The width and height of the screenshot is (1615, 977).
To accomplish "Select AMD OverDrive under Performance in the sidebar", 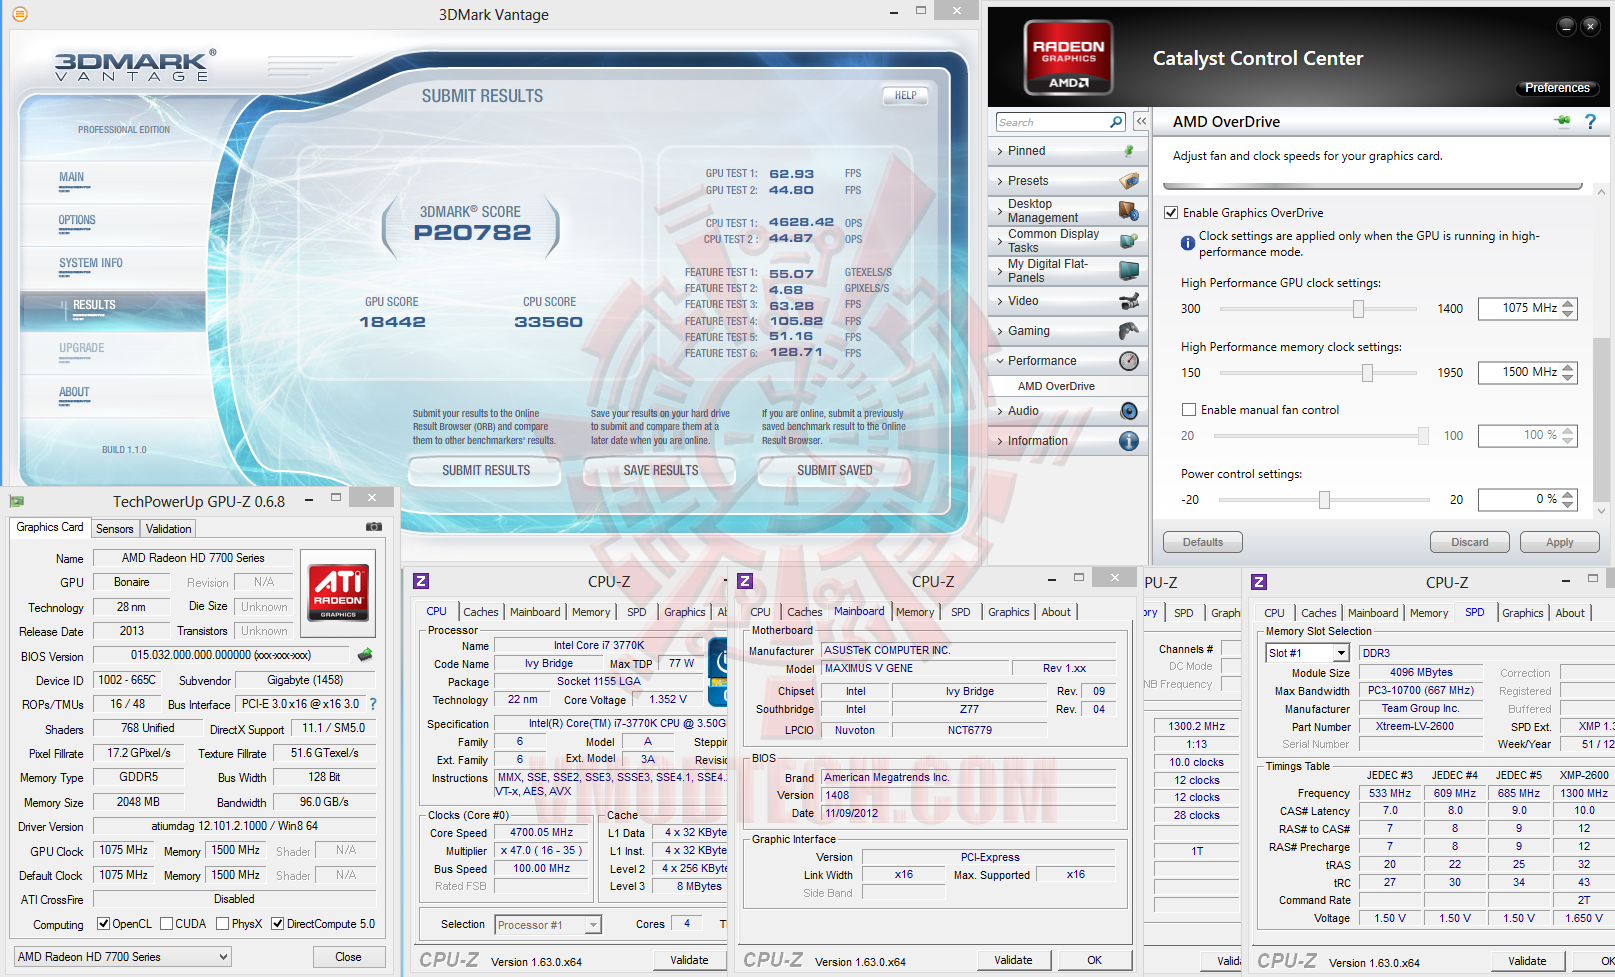I will click(1056, 386).
